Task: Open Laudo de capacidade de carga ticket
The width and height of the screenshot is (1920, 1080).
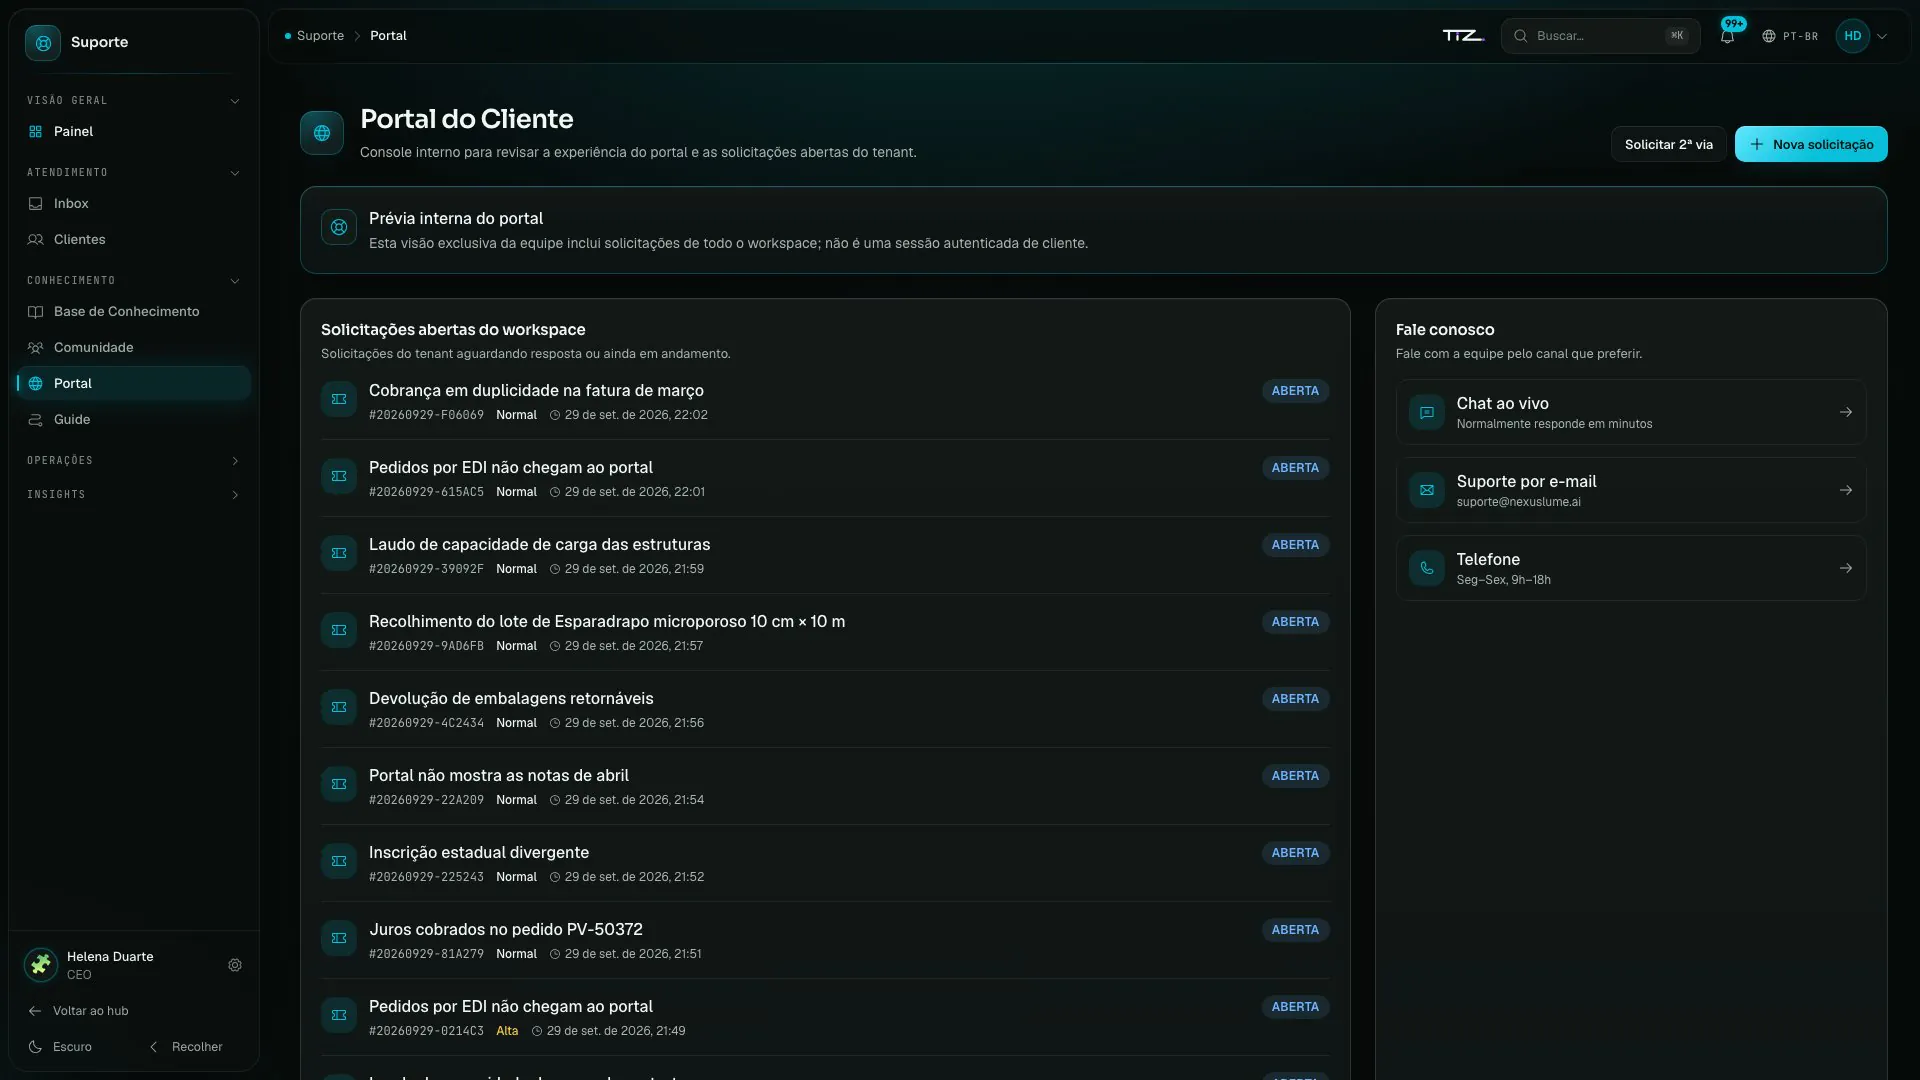Action: point(825,555)
